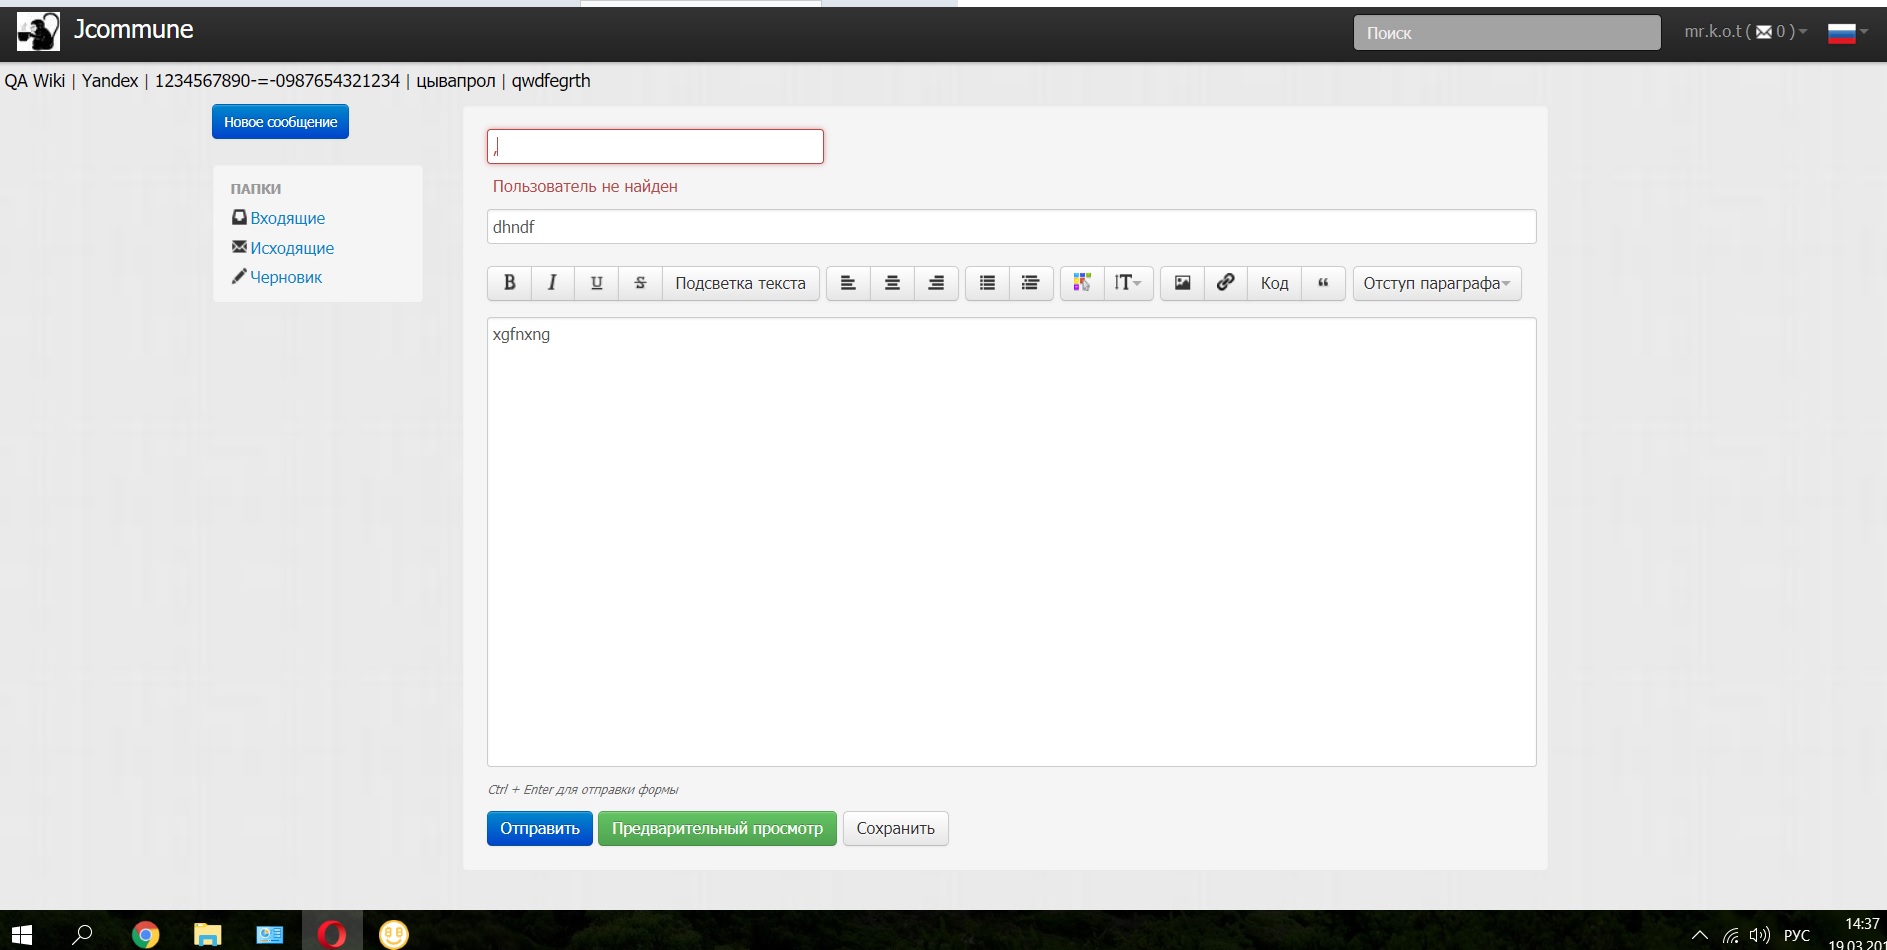The width and height of the screenshot is (1887, 950).
Task: Click the Предварительный просмотр button
Action: 717,828
